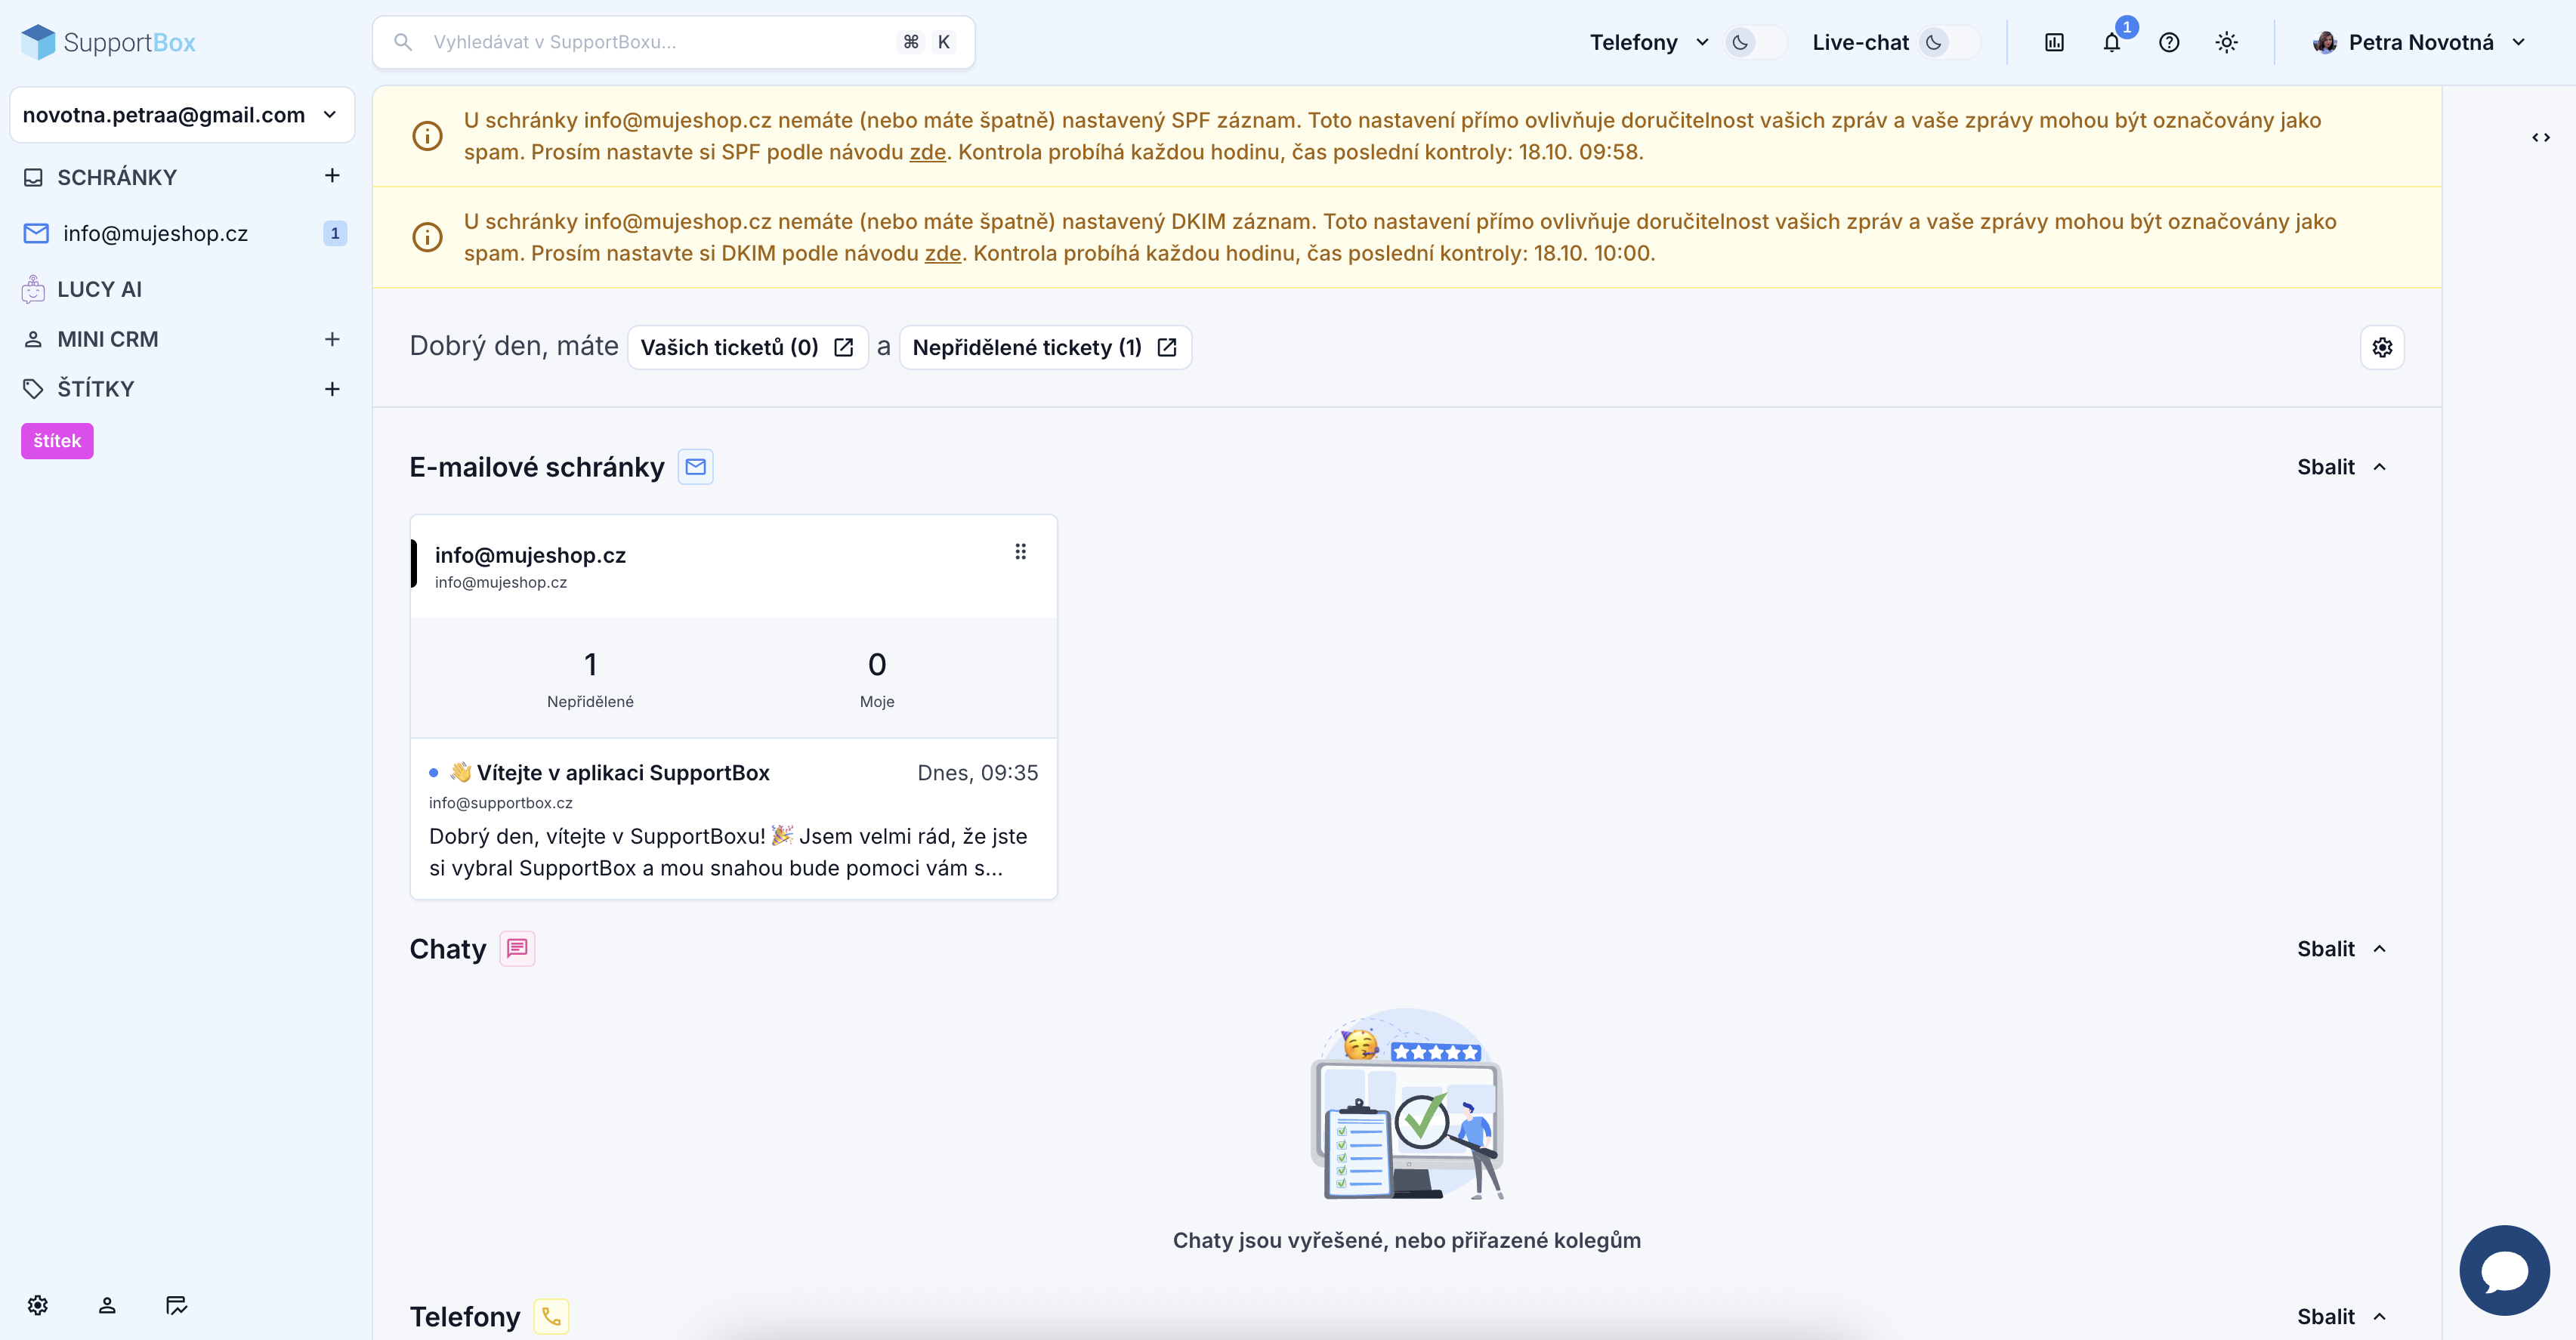
Task: Follow the 'zde' link in SPF warning
Action: tap(927, 152)
